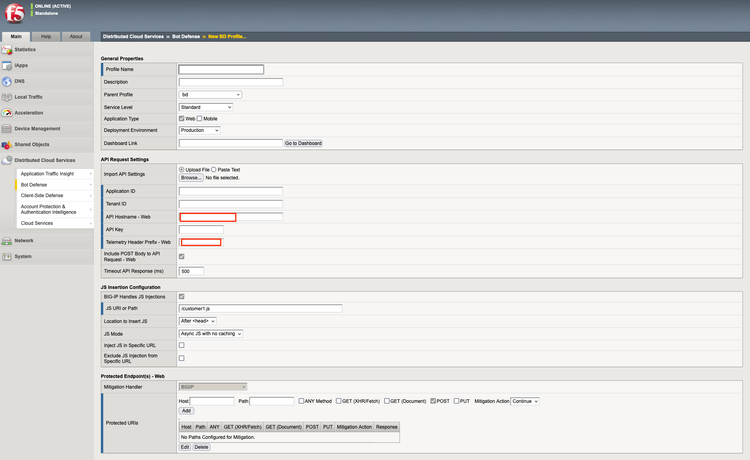
Task: Open Client-Side Defense menu item
Action: pos(42,196)
